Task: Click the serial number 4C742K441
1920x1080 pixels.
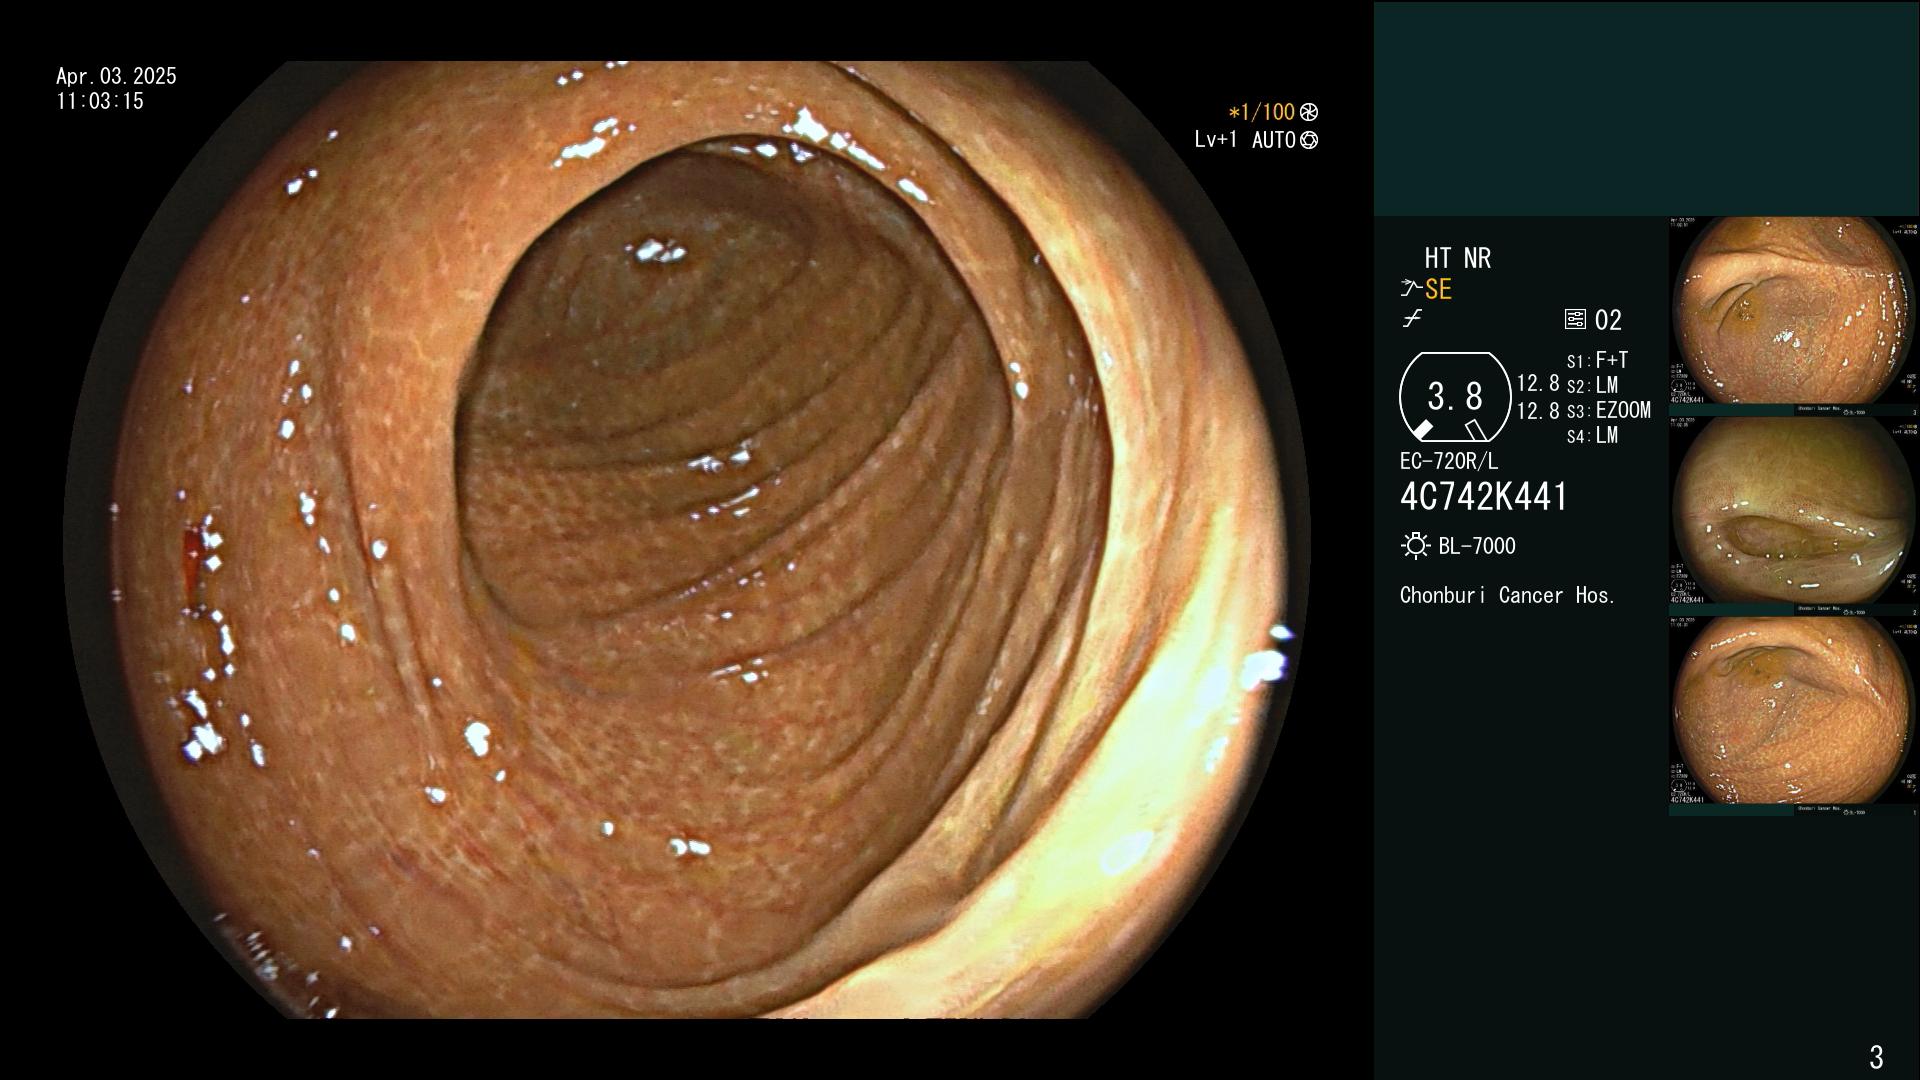Action: click(x=1484, y=497)
